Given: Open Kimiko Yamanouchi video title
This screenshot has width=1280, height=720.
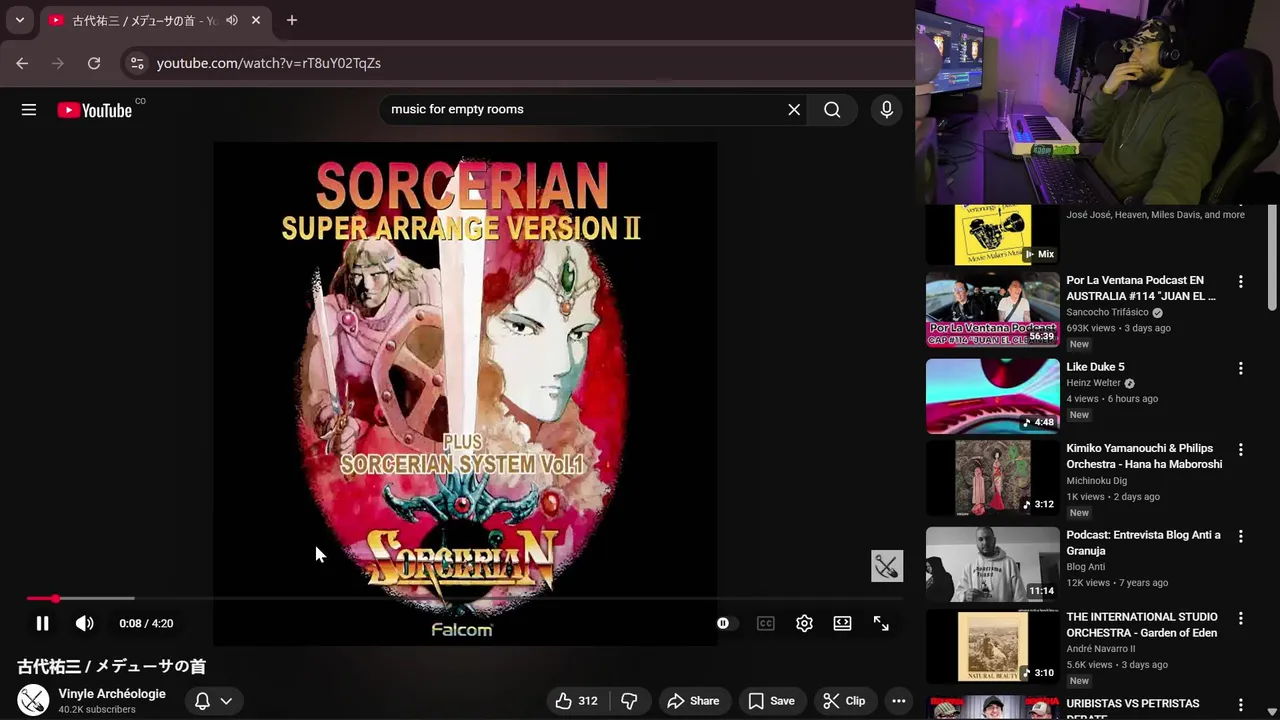Looking at the screenshot, I should (x=1144, y=456).
